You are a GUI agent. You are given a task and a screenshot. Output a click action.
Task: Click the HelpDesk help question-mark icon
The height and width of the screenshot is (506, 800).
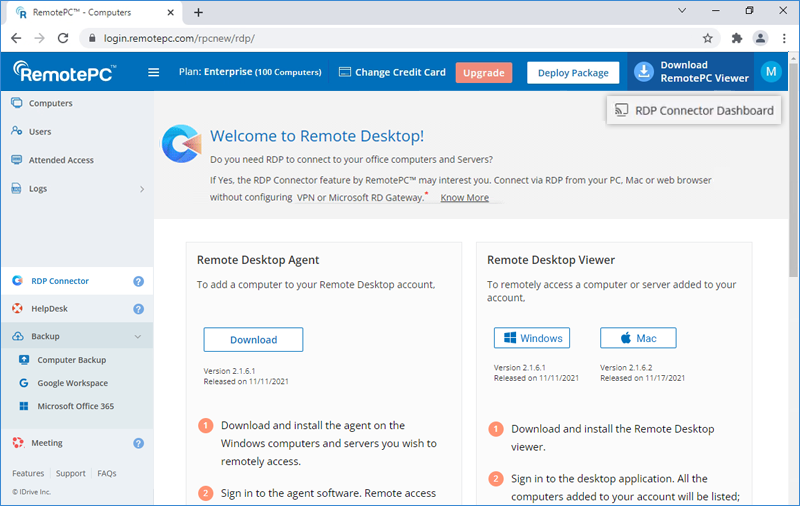[x=138, y=309]
